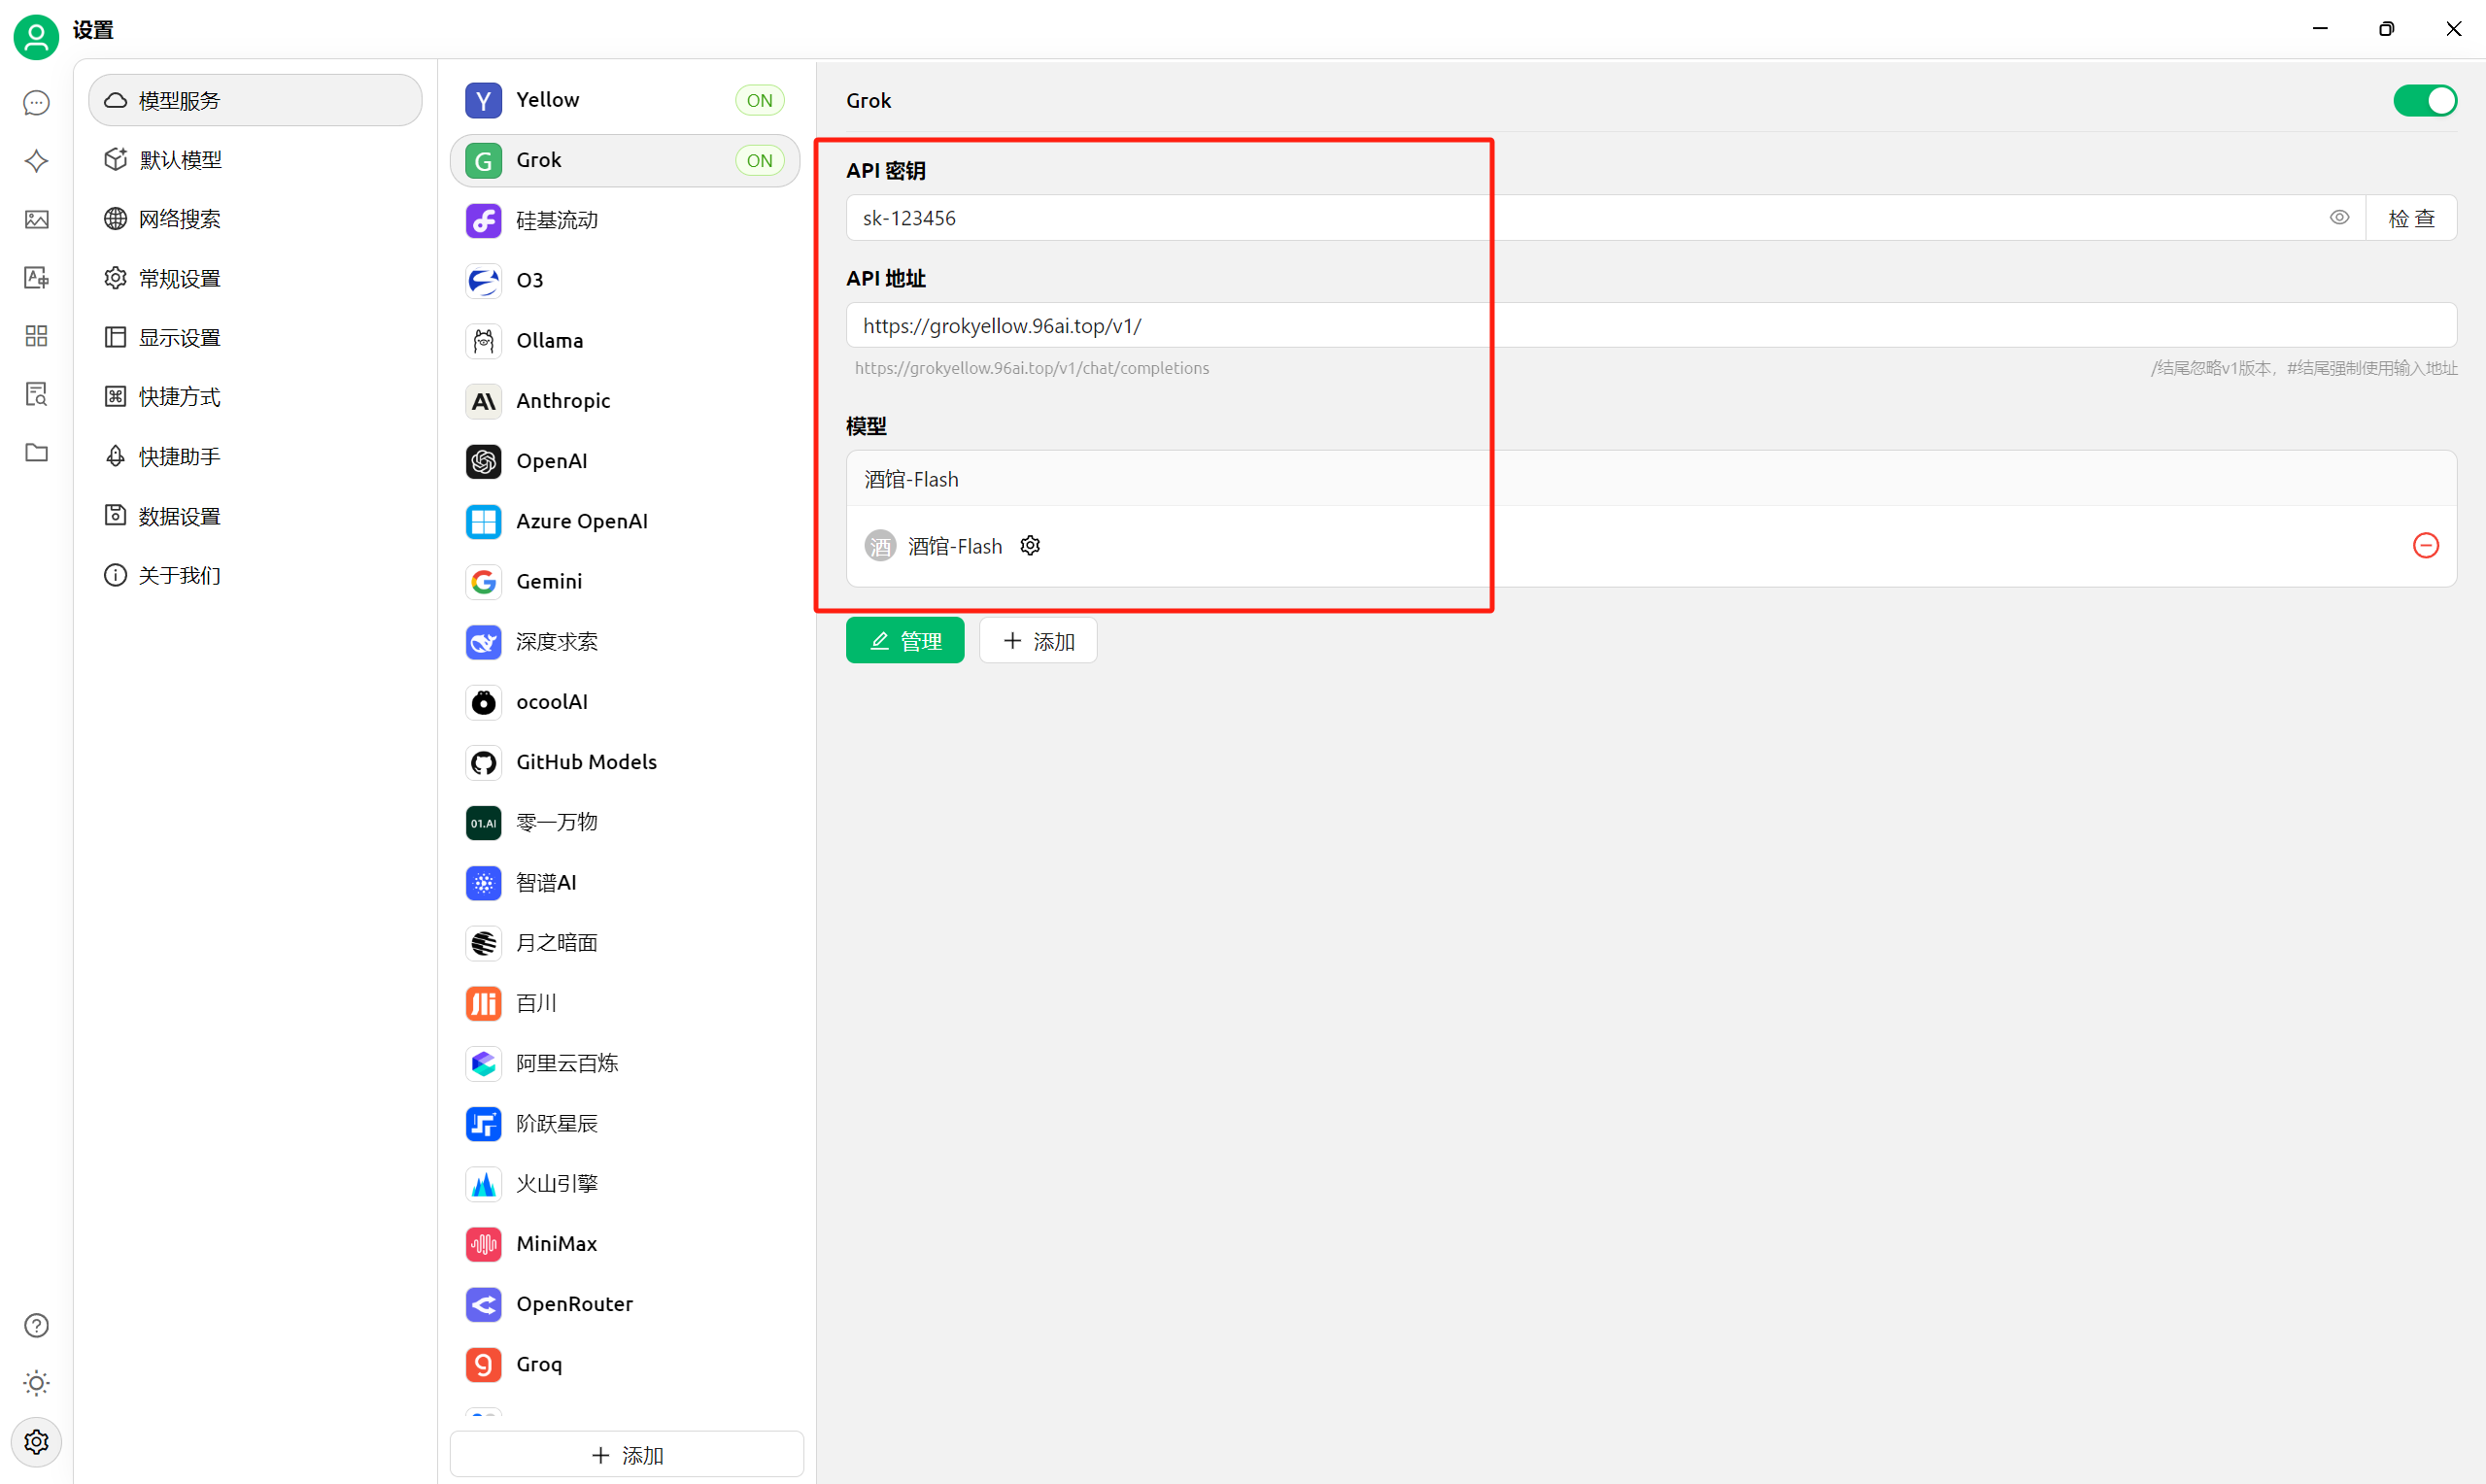Open the chat assistant sidebar icon
The height and width of the screenshot is (1484, 2486).
coord(36,103)
